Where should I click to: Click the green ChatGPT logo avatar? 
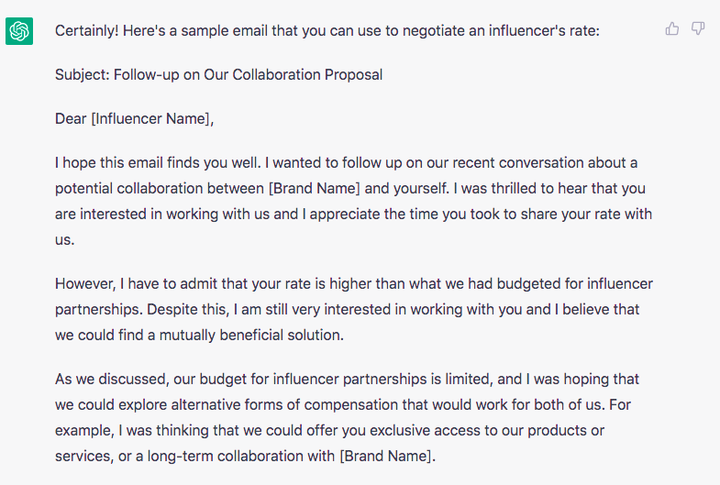click(x=19, y=31)
